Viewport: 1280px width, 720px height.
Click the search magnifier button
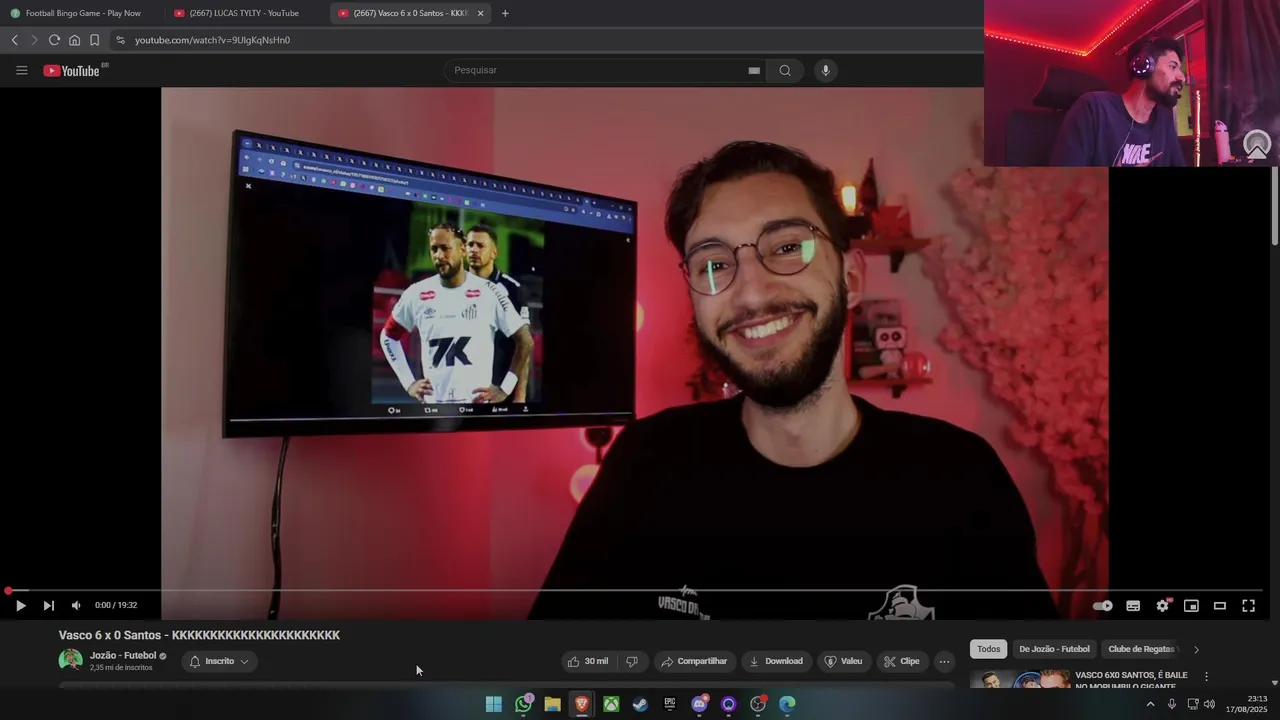785,70
